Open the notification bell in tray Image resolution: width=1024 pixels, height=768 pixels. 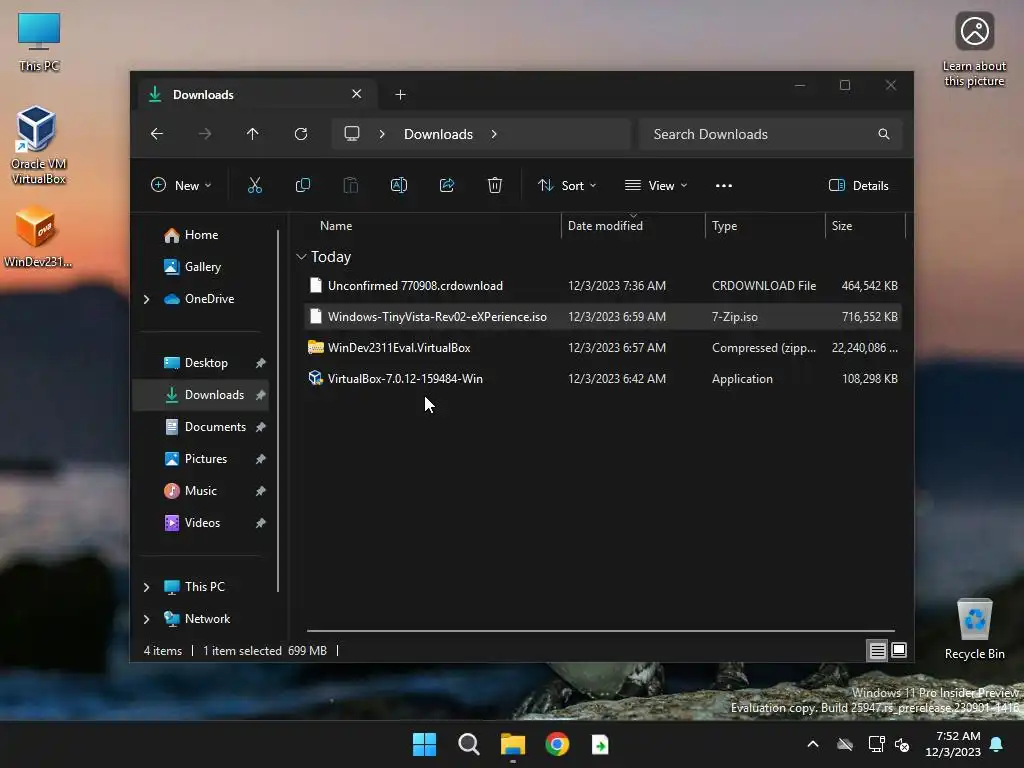tap(997, 744)
